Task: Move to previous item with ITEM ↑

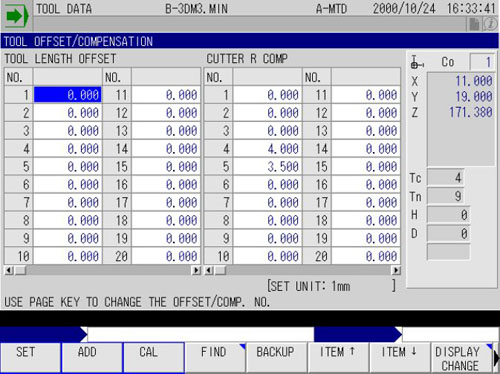Action: tap(339, 358)
